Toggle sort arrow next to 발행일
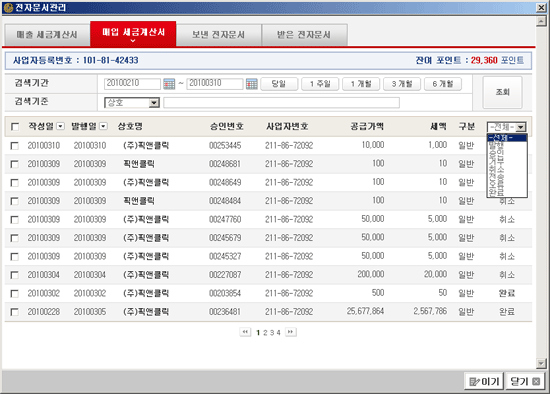This screenshot has width=550, height=394. point(103,126)
